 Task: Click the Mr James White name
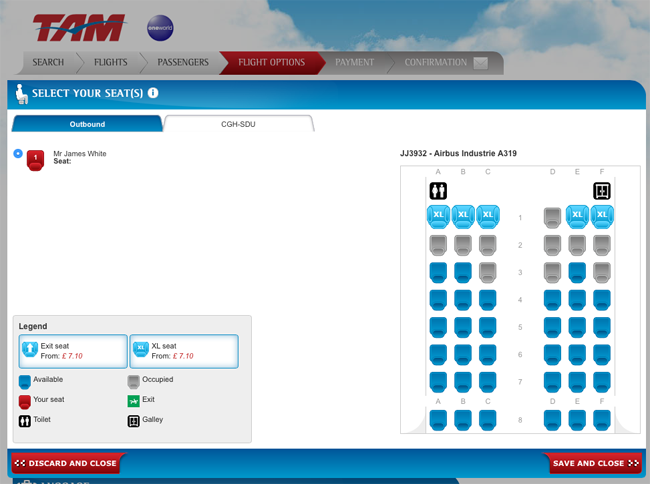pyautogui.click(x=80, y=154)
